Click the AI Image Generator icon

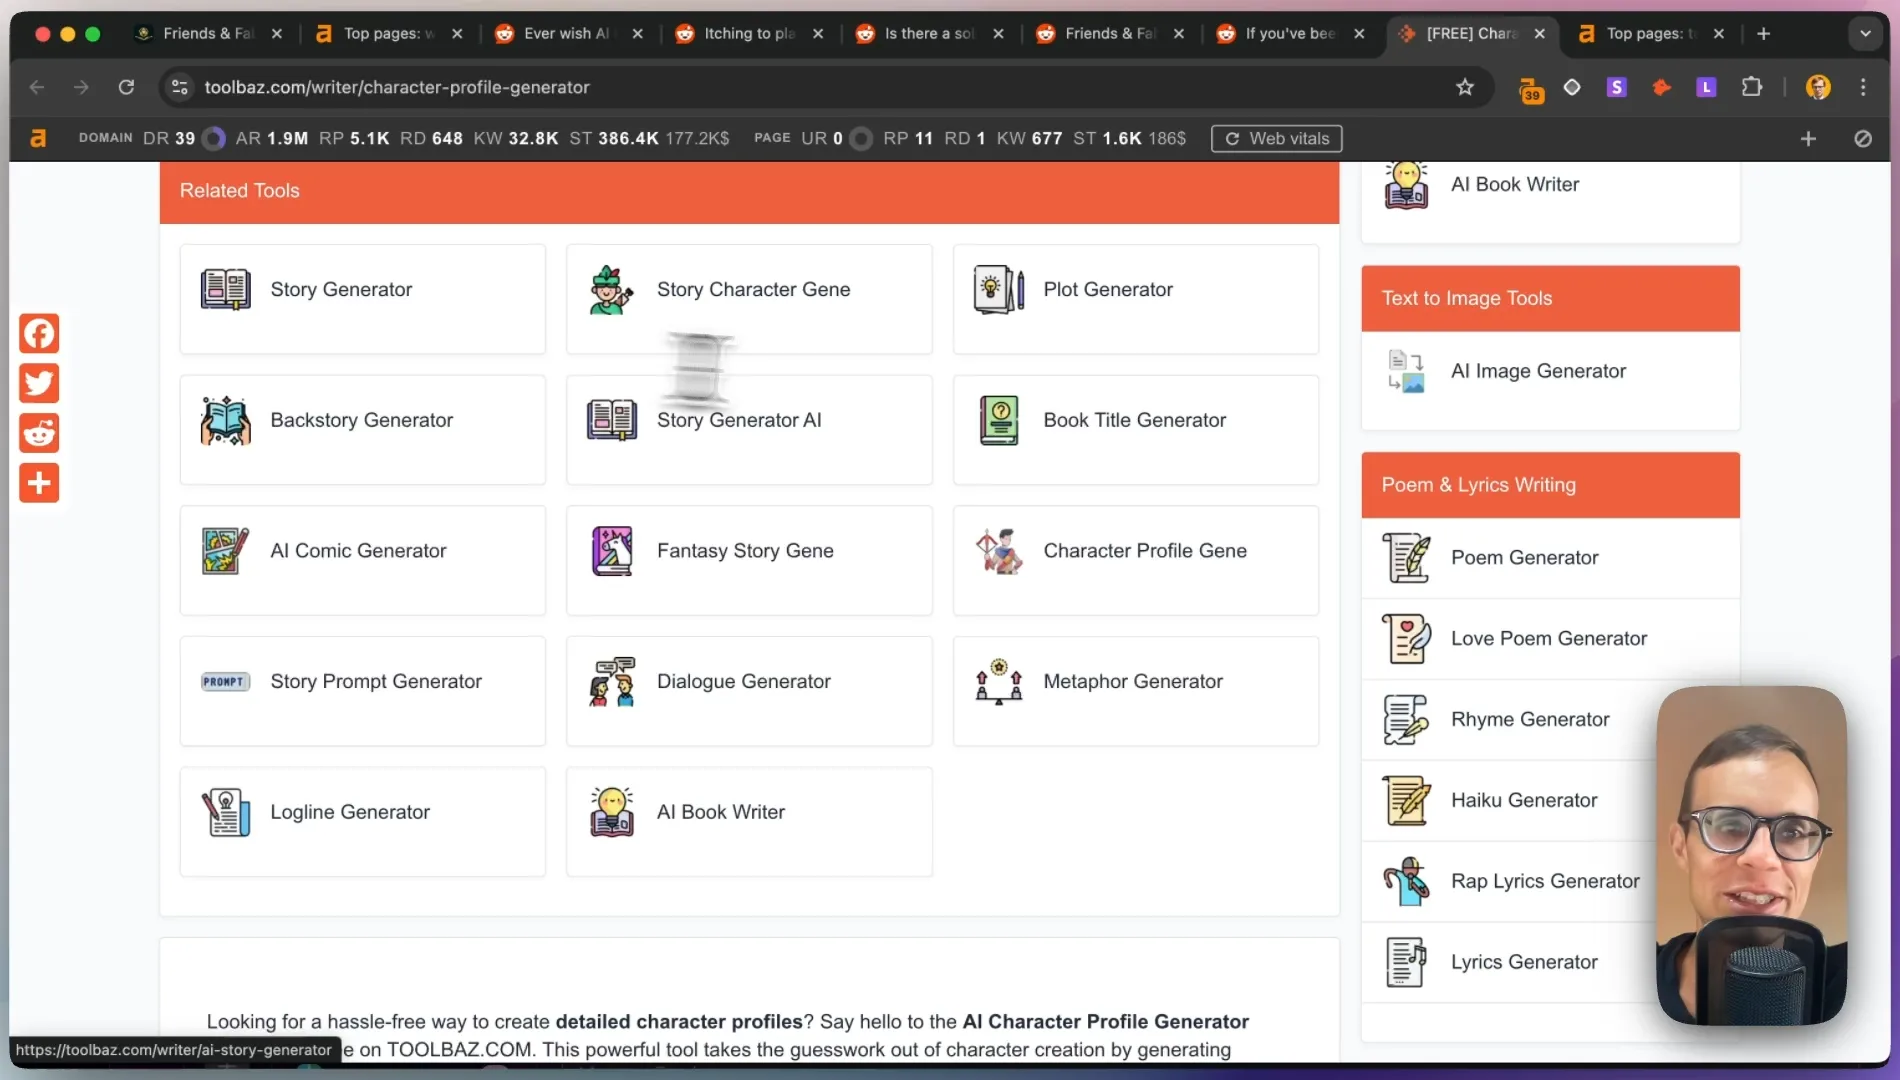1405,371
